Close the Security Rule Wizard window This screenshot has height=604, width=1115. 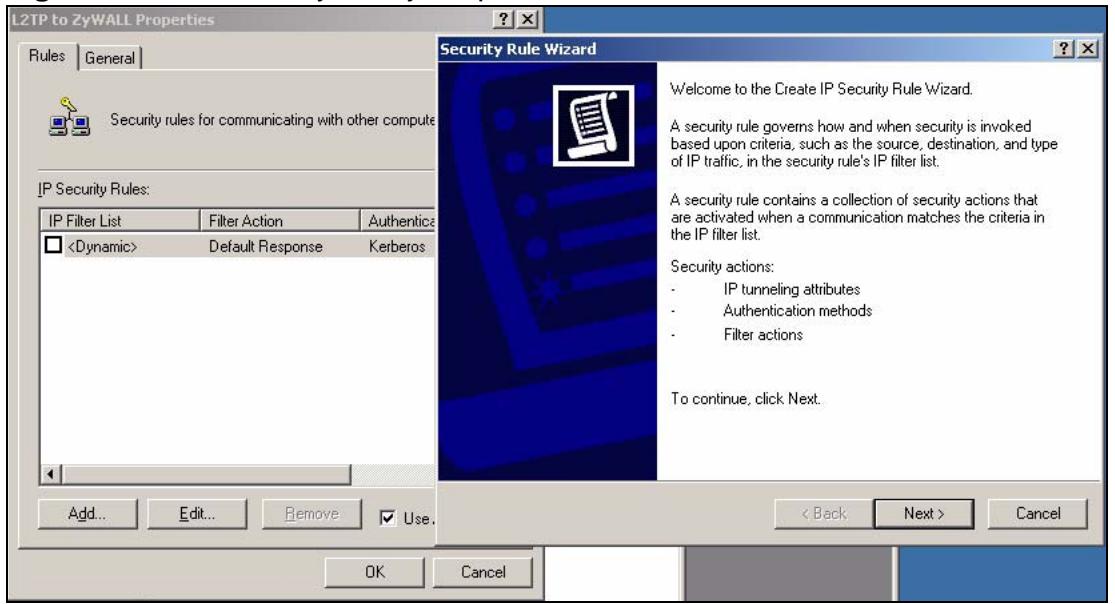[1087, 48]
